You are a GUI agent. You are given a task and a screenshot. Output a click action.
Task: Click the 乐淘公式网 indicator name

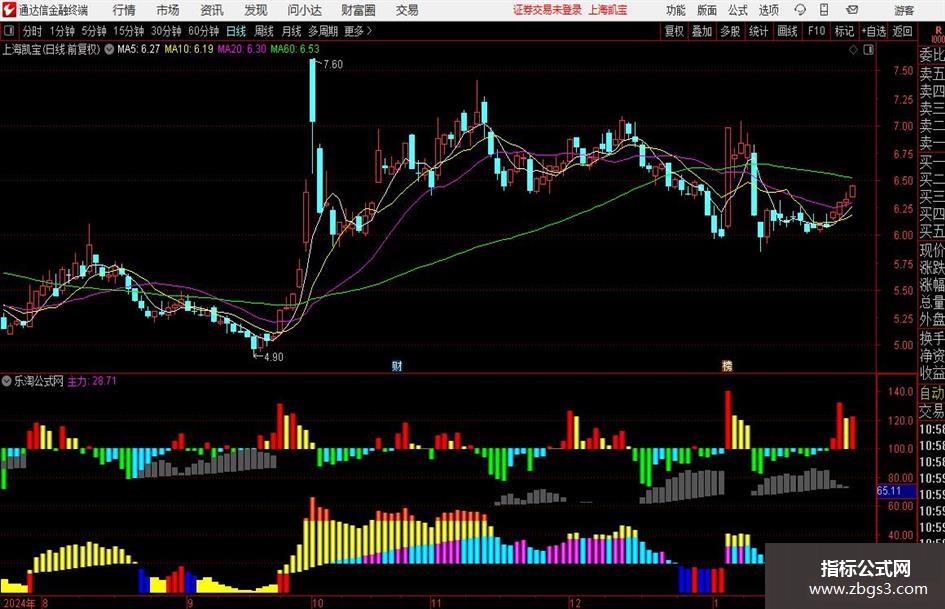tap(39, 381)
